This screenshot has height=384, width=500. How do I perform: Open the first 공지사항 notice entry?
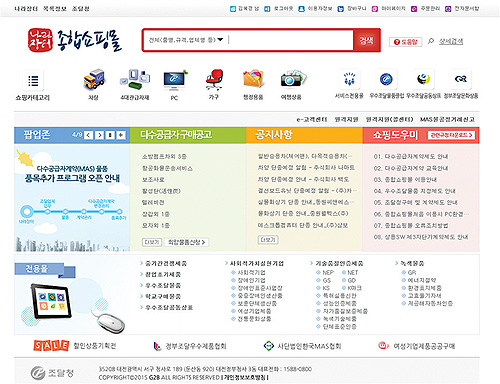pyautogui.click(x=305, y=156)
